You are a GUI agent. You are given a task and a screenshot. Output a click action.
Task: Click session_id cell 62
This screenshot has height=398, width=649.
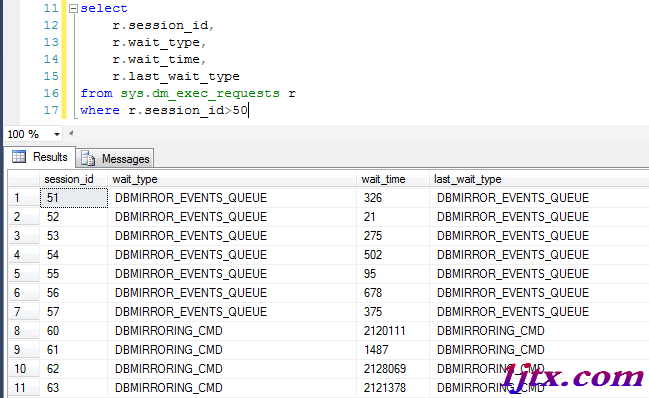(x=74, y=369)
